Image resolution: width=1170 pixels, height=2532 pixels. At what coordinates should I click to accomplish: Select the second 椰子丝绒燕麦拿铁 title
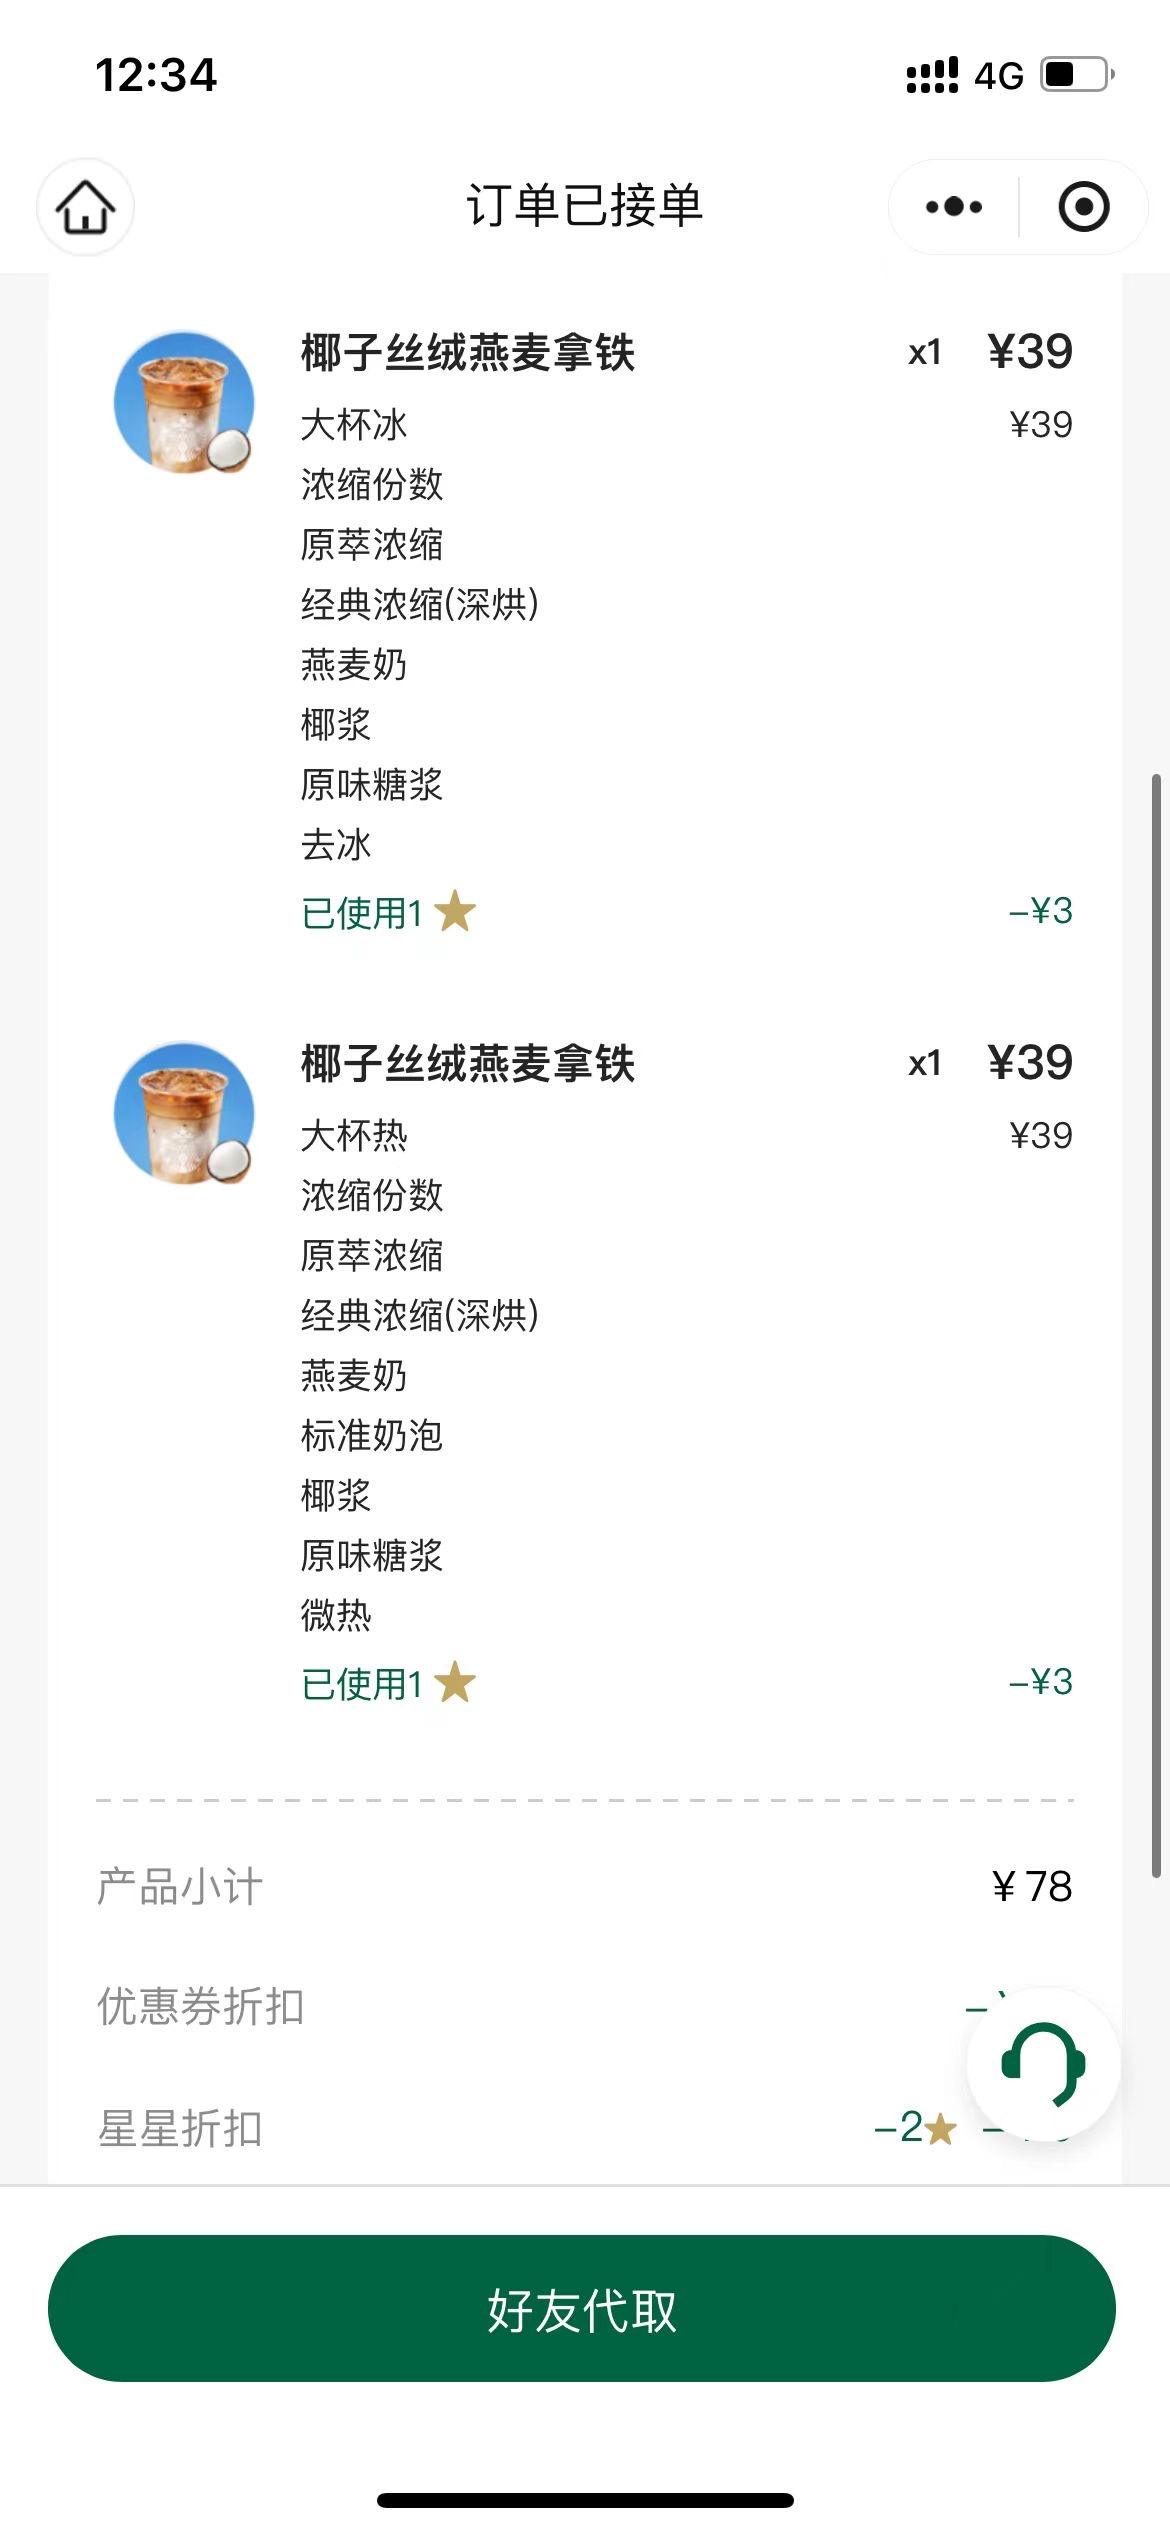coord(468,1064)
